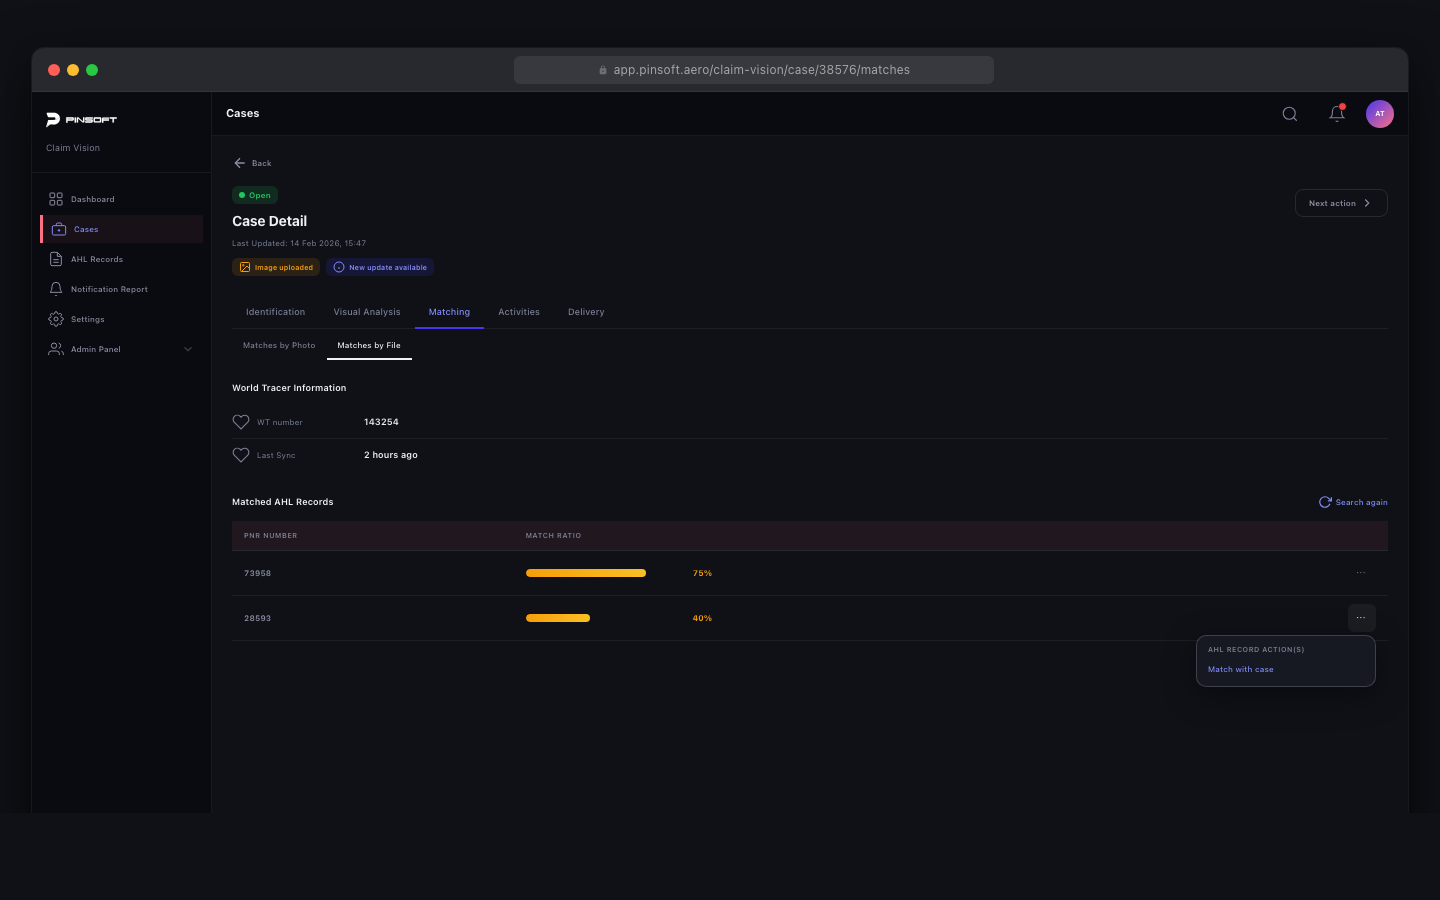1440x900 pixels.
Task: Open the Settings gear icon
Action: 55,319
